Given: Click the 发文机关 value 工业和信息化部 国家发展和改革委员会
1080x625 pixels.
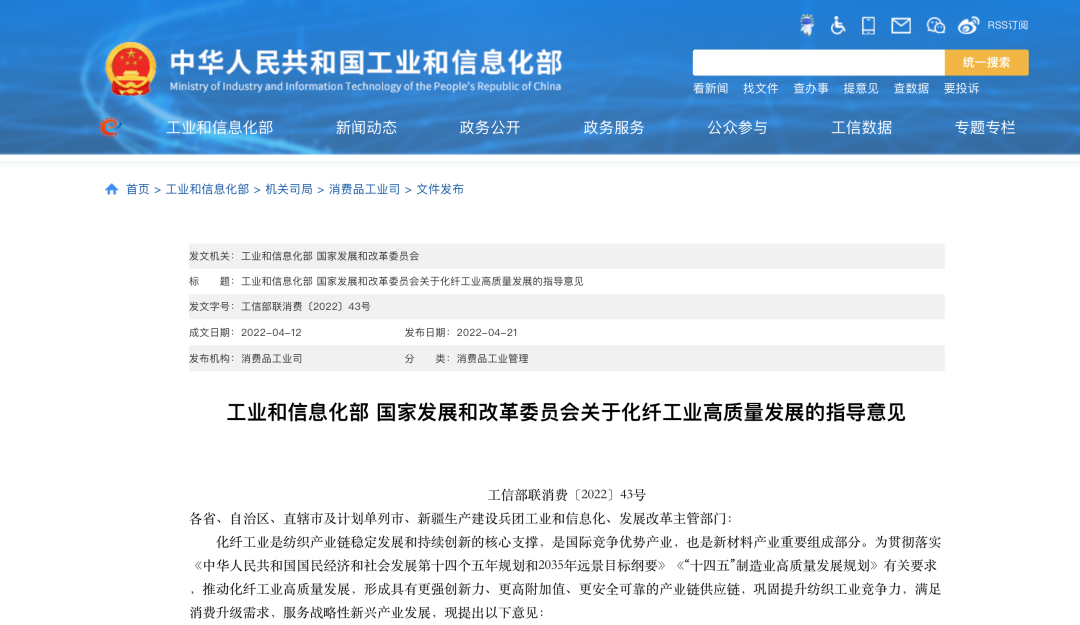Looking at the screenshot, I should click(330, 256).
